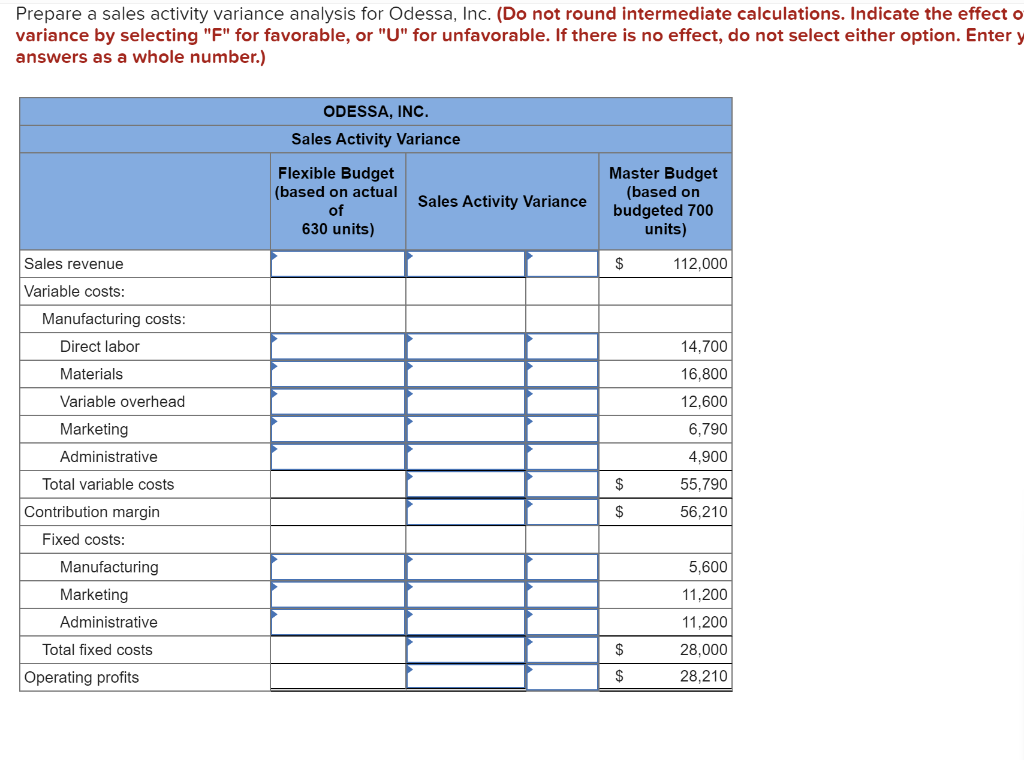1024x760 pixels.
Task: Click variable Marketing flexible budget cell
Action: (x=338, y=429)
